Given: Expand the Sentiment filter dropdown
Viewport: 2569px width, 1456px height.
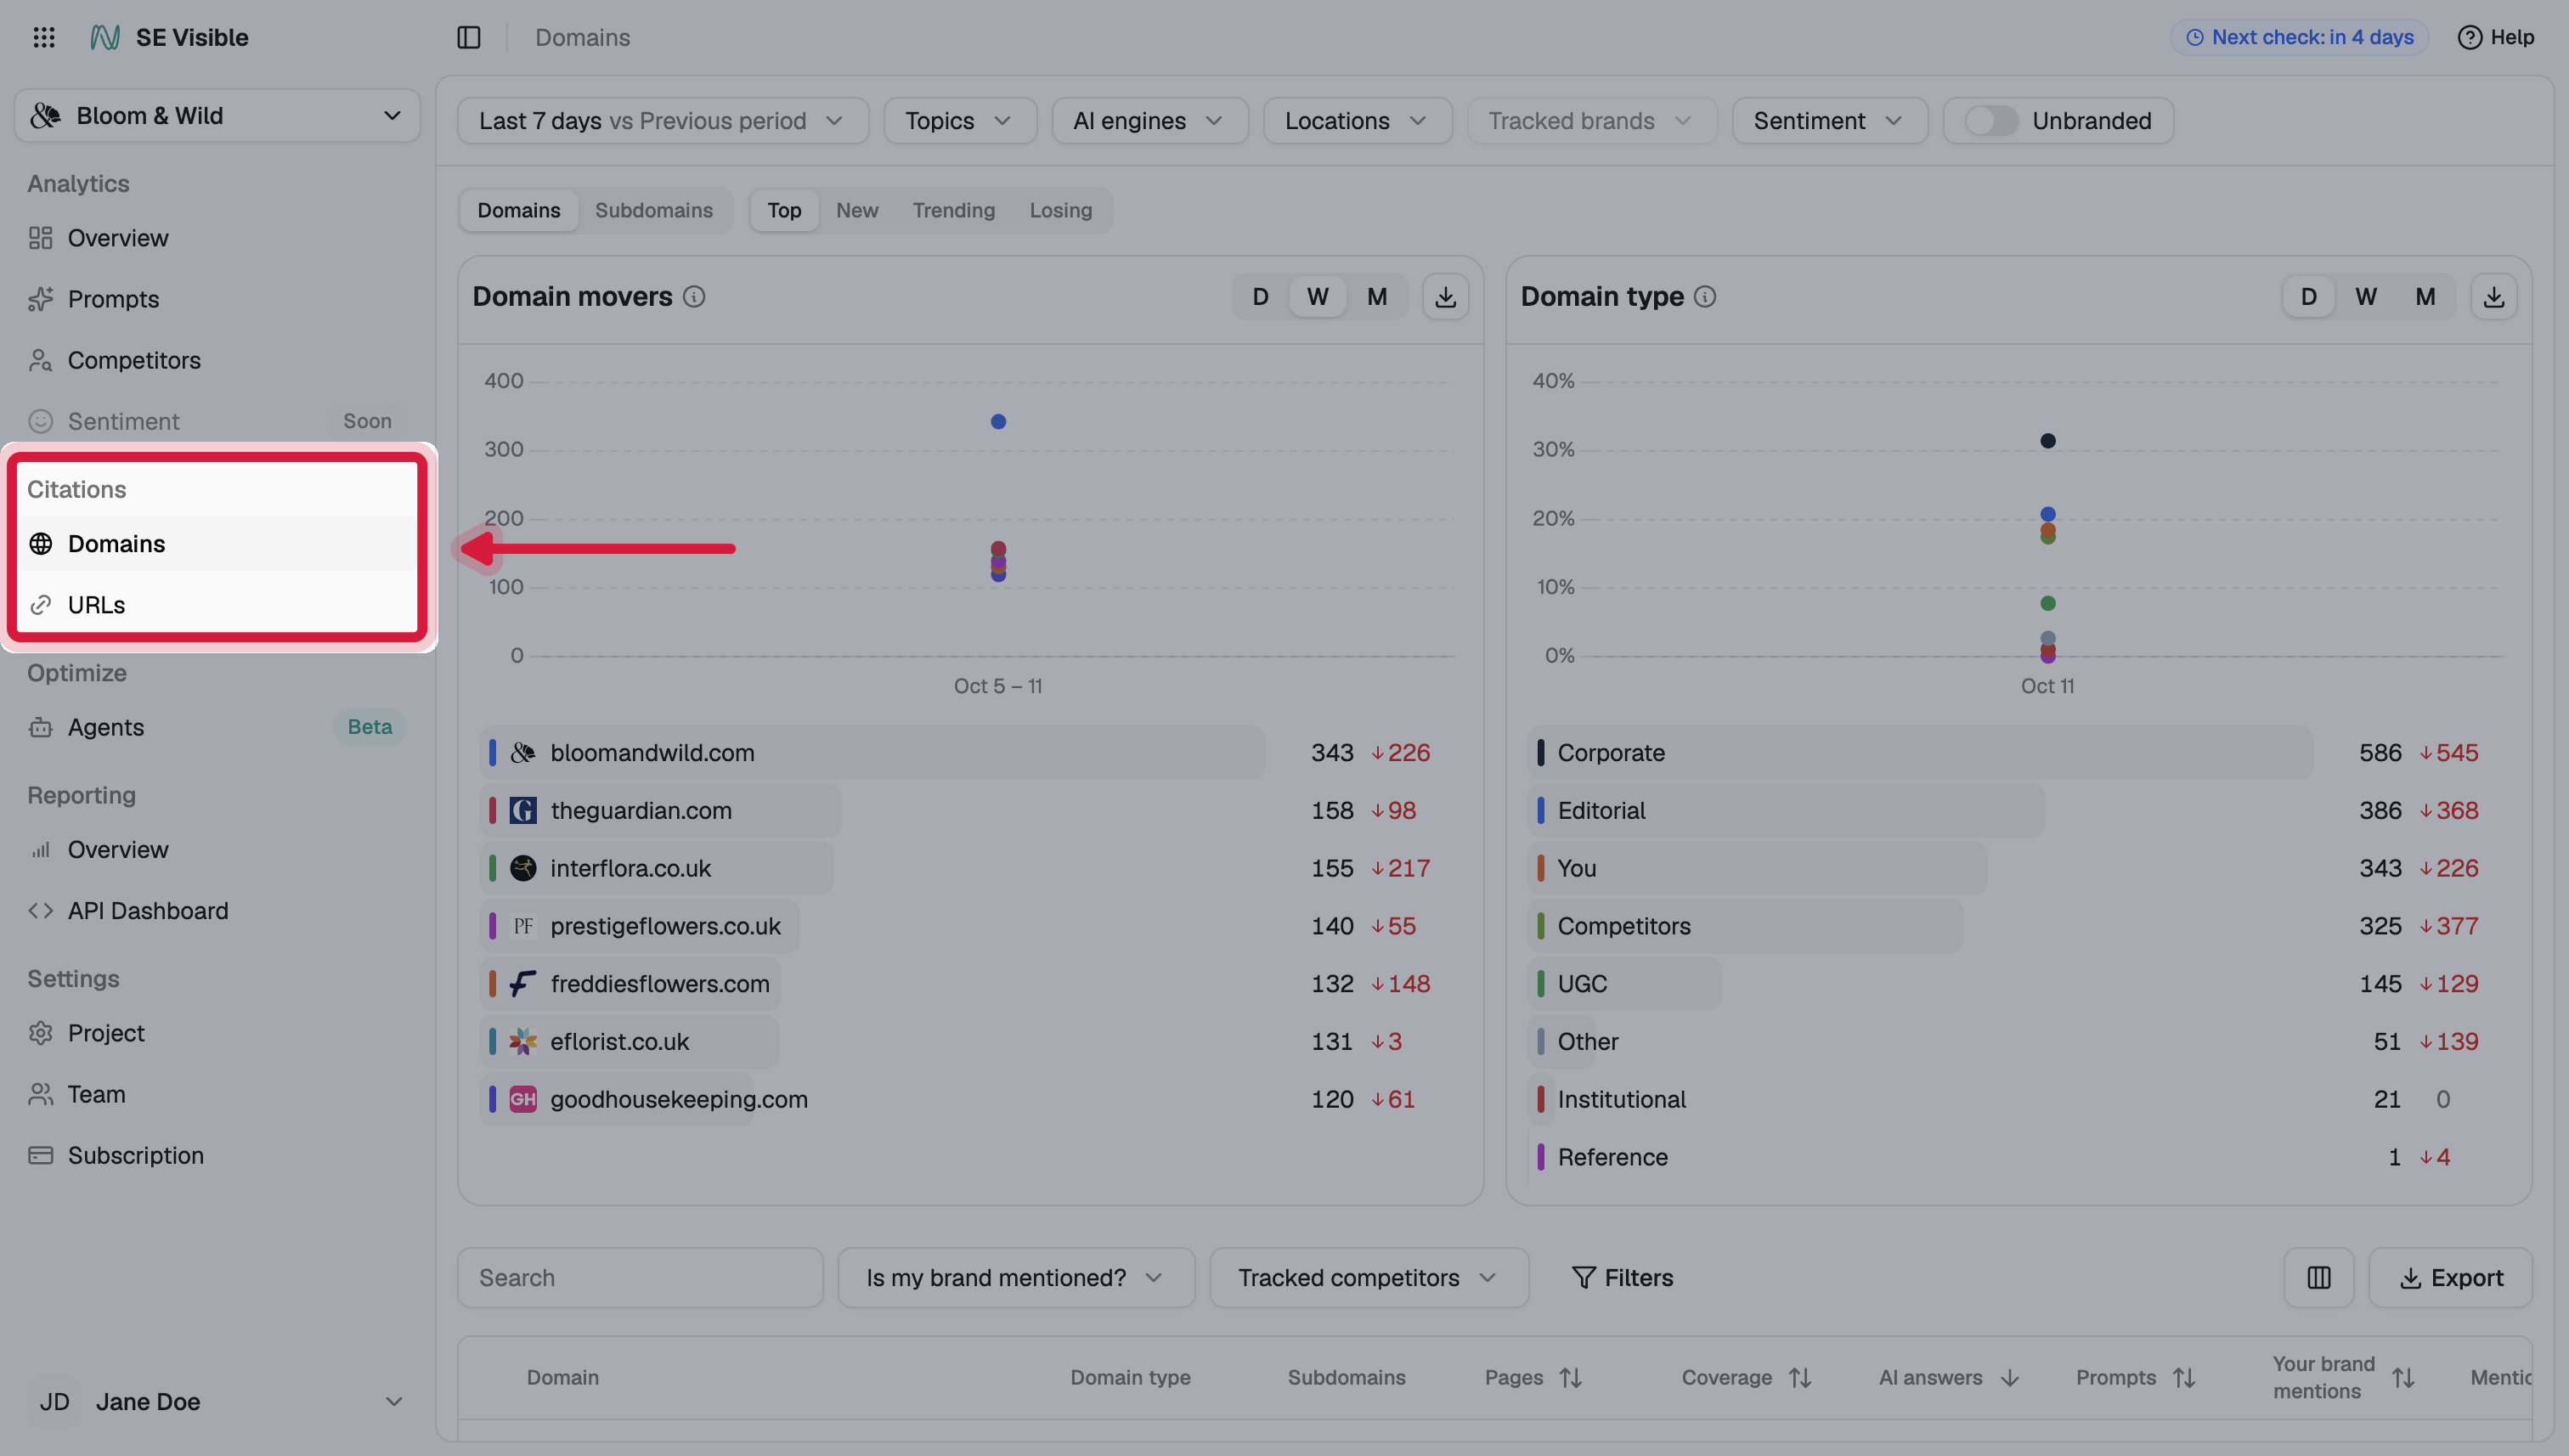Looking at the screenshot, I should [x=1829, y=121].
